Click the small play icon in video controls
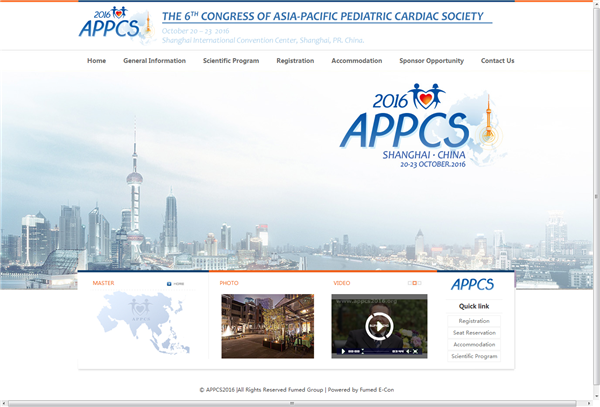This screenshot has height=407, width=600. [343, 351]
